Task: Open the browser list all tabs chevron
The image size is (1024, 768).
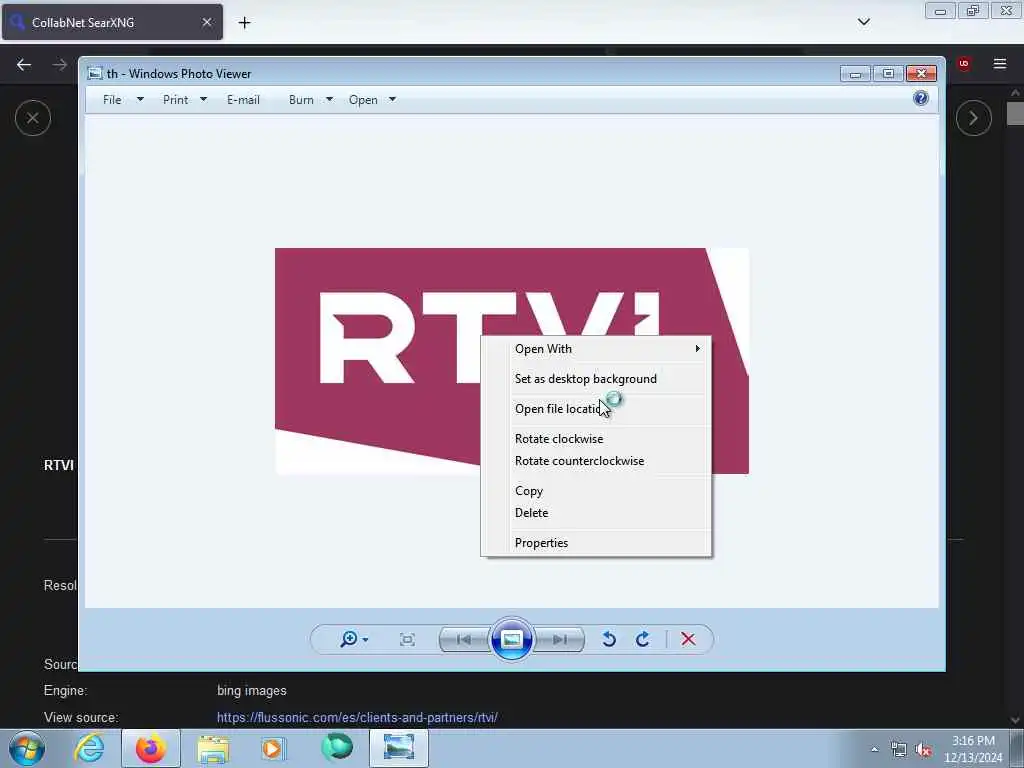Action: pyautogui.click(x=863, y=22)
